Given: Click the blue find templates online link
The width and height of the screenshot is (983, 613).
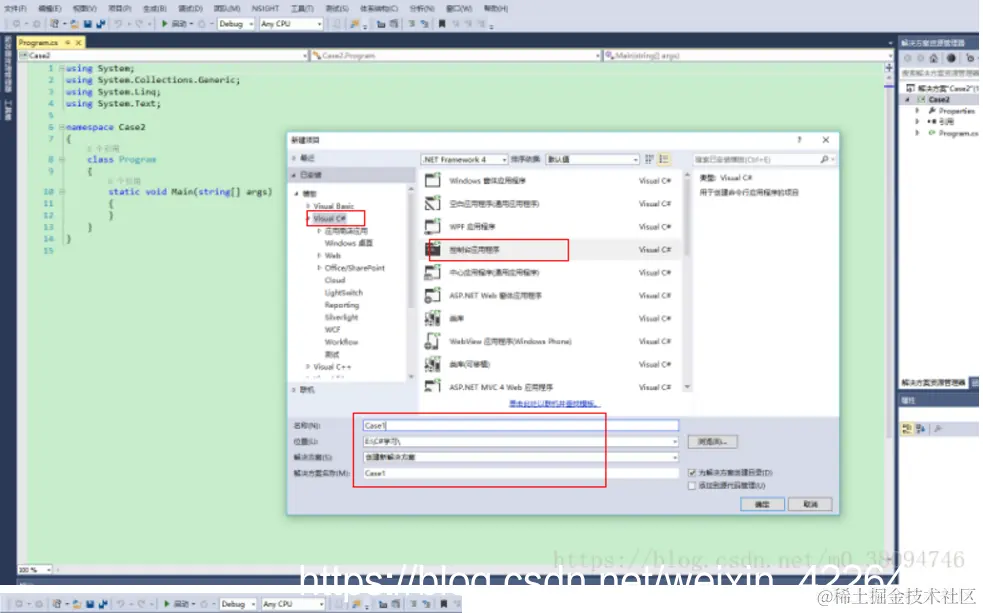Looking at the screenshot, I should (x=554, y=404).
